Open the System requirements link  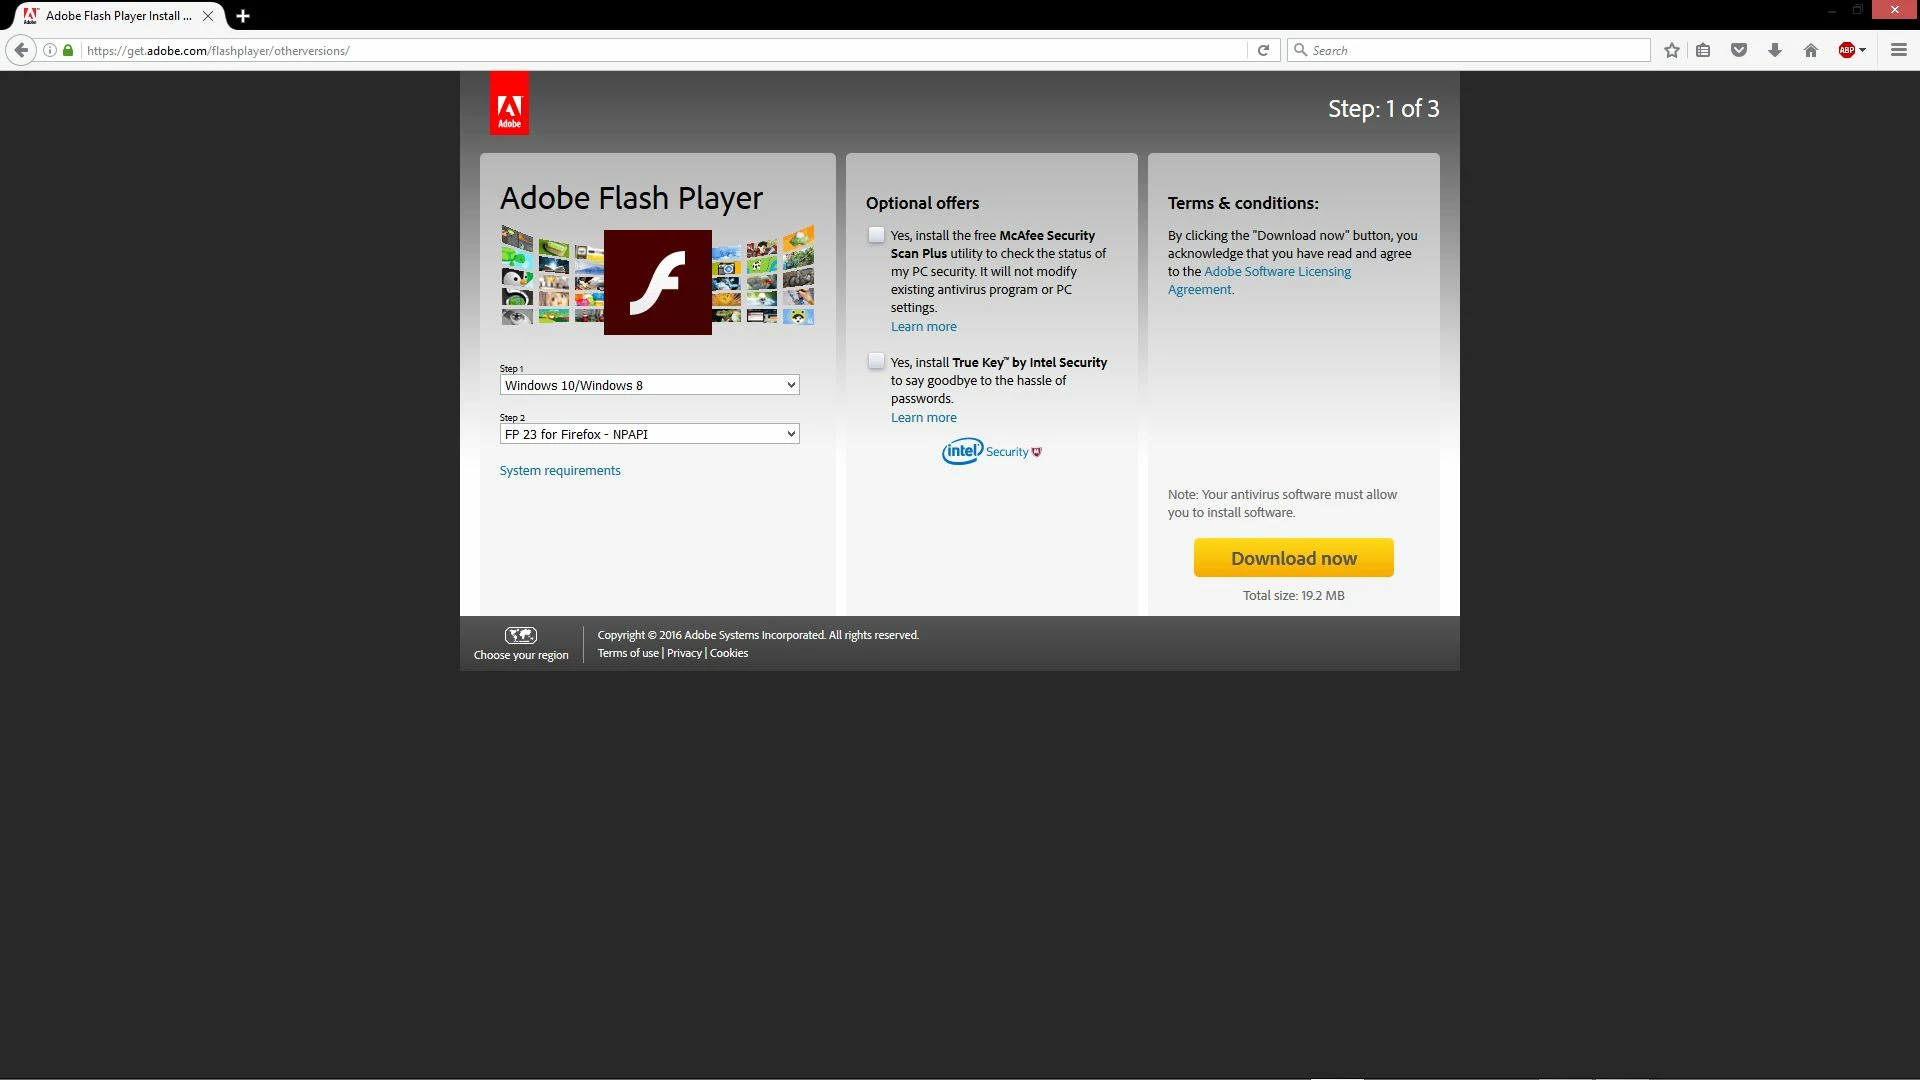click(x=559, y=470)
